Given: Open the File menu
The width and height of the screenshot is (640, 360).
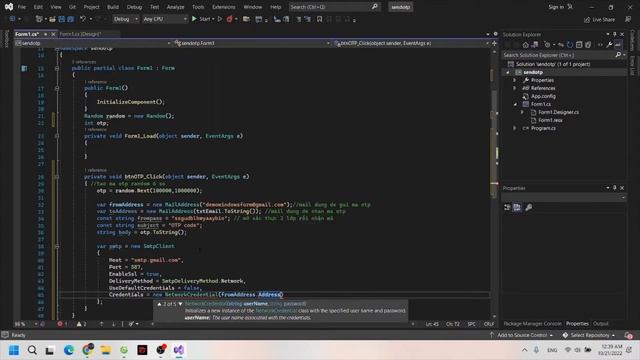Looking at the screenshot, I should (x=22, y=7).
